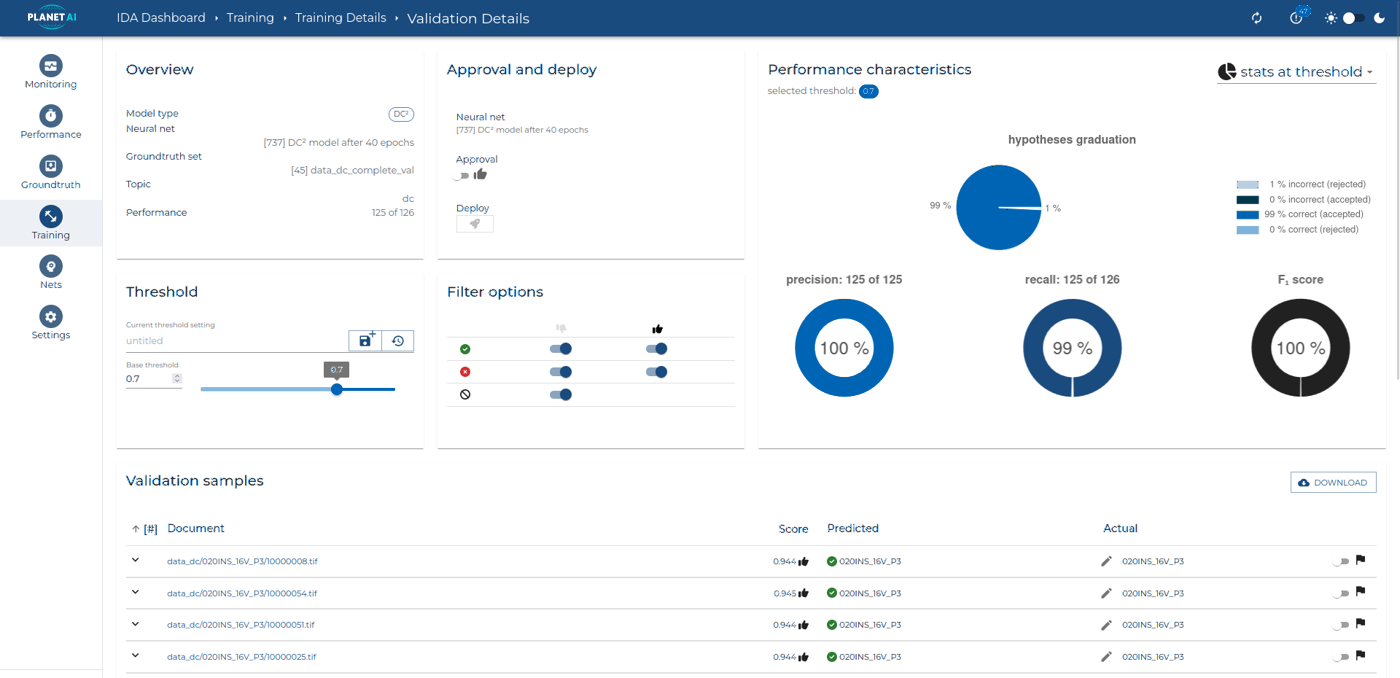The image size is (1400, 678).
Task: Click the PLANET AI logo
Action: (x=51, y=18)
